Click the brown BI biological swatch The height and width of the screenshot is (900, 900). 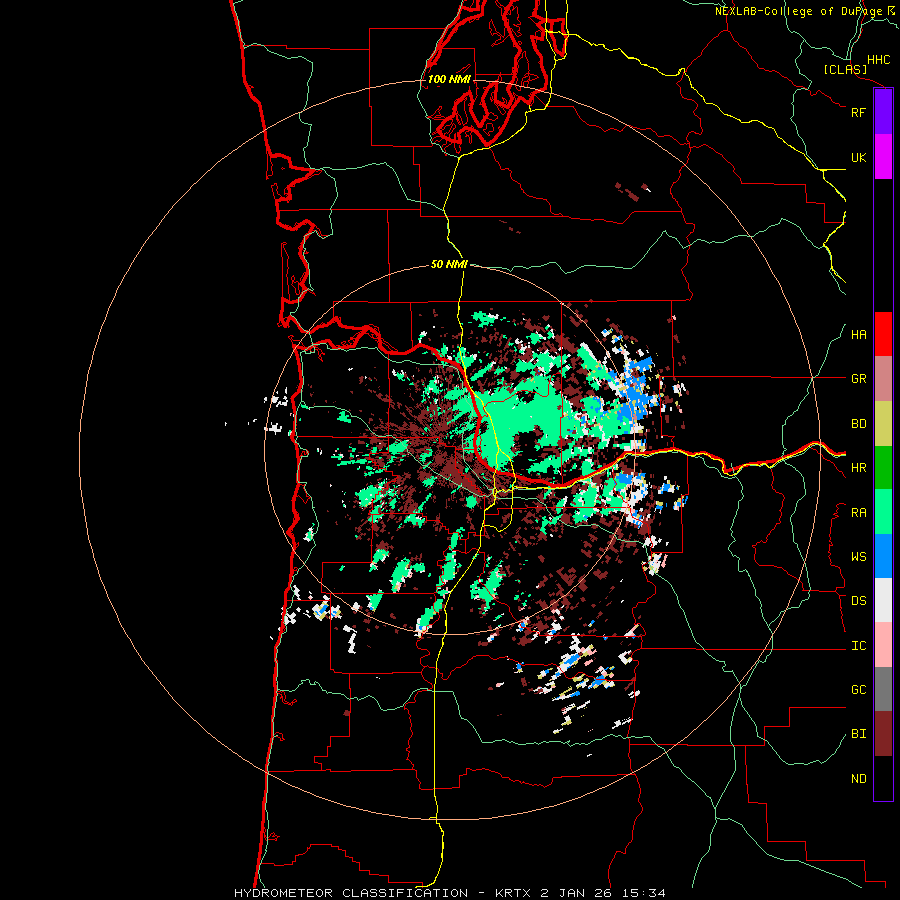pyautogui.click(x=883, y=734)
